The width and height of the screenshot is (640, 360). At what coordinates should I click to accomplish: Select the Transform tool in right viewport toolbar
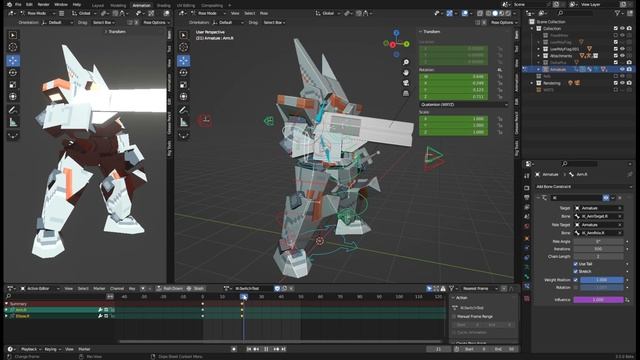click(x=184, y=97)
